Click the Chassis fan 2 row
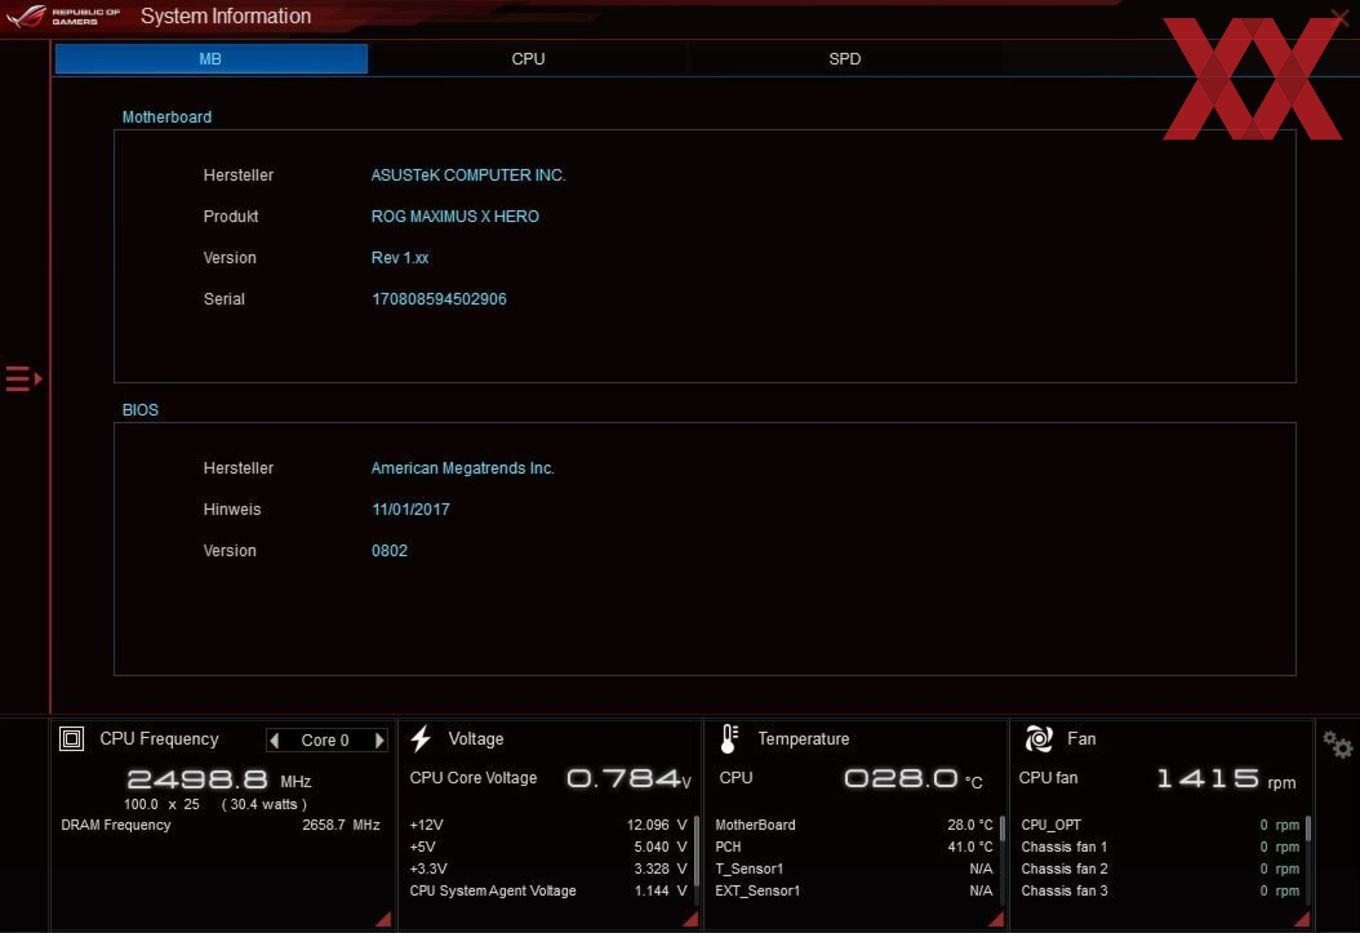 [1160, 869]
